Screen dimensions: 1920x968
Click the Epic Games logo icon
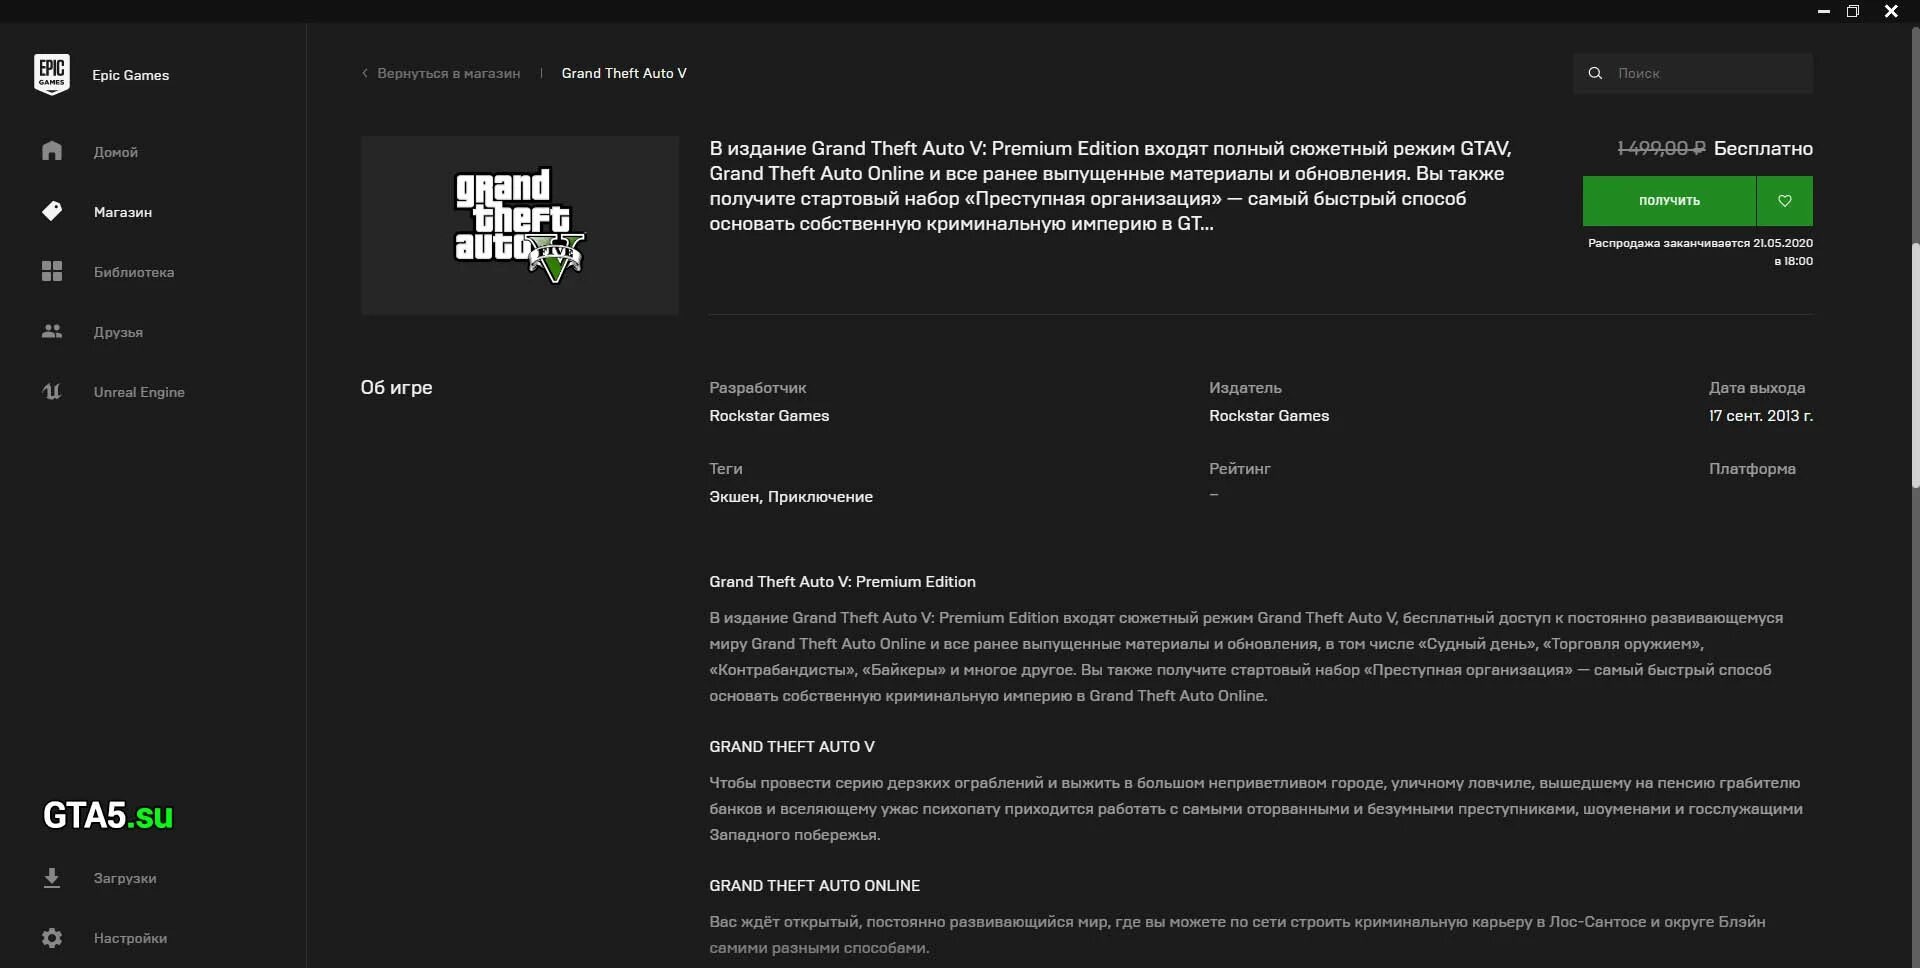tap(52, 75)
